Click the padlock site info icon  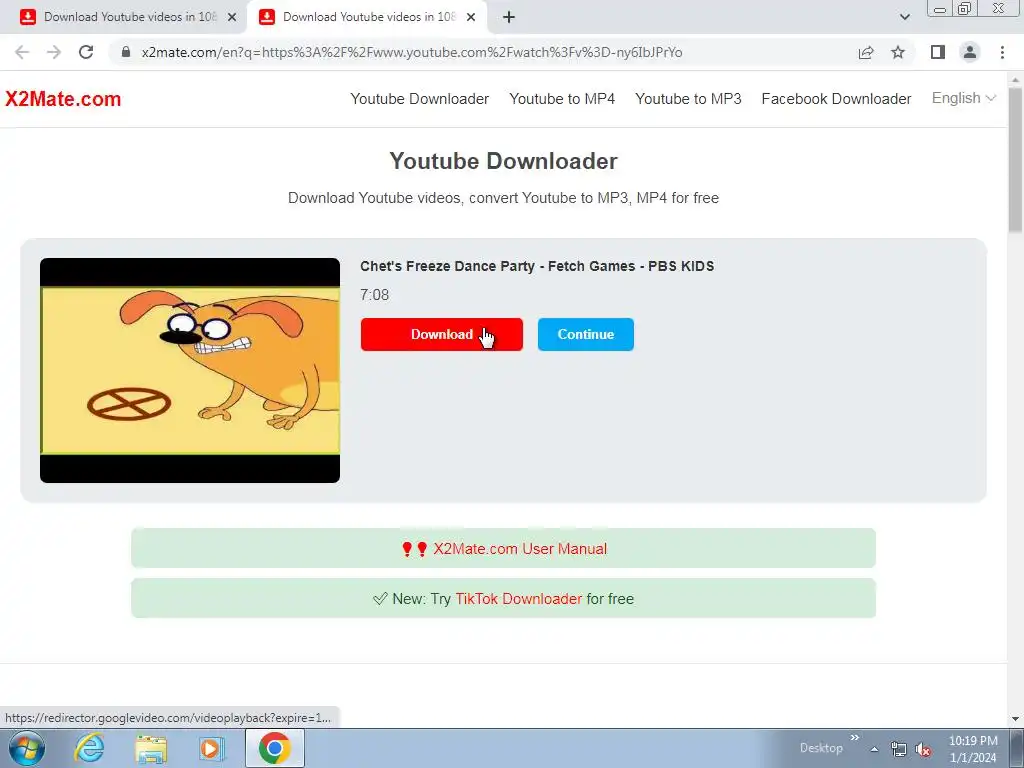pos(126,52)
